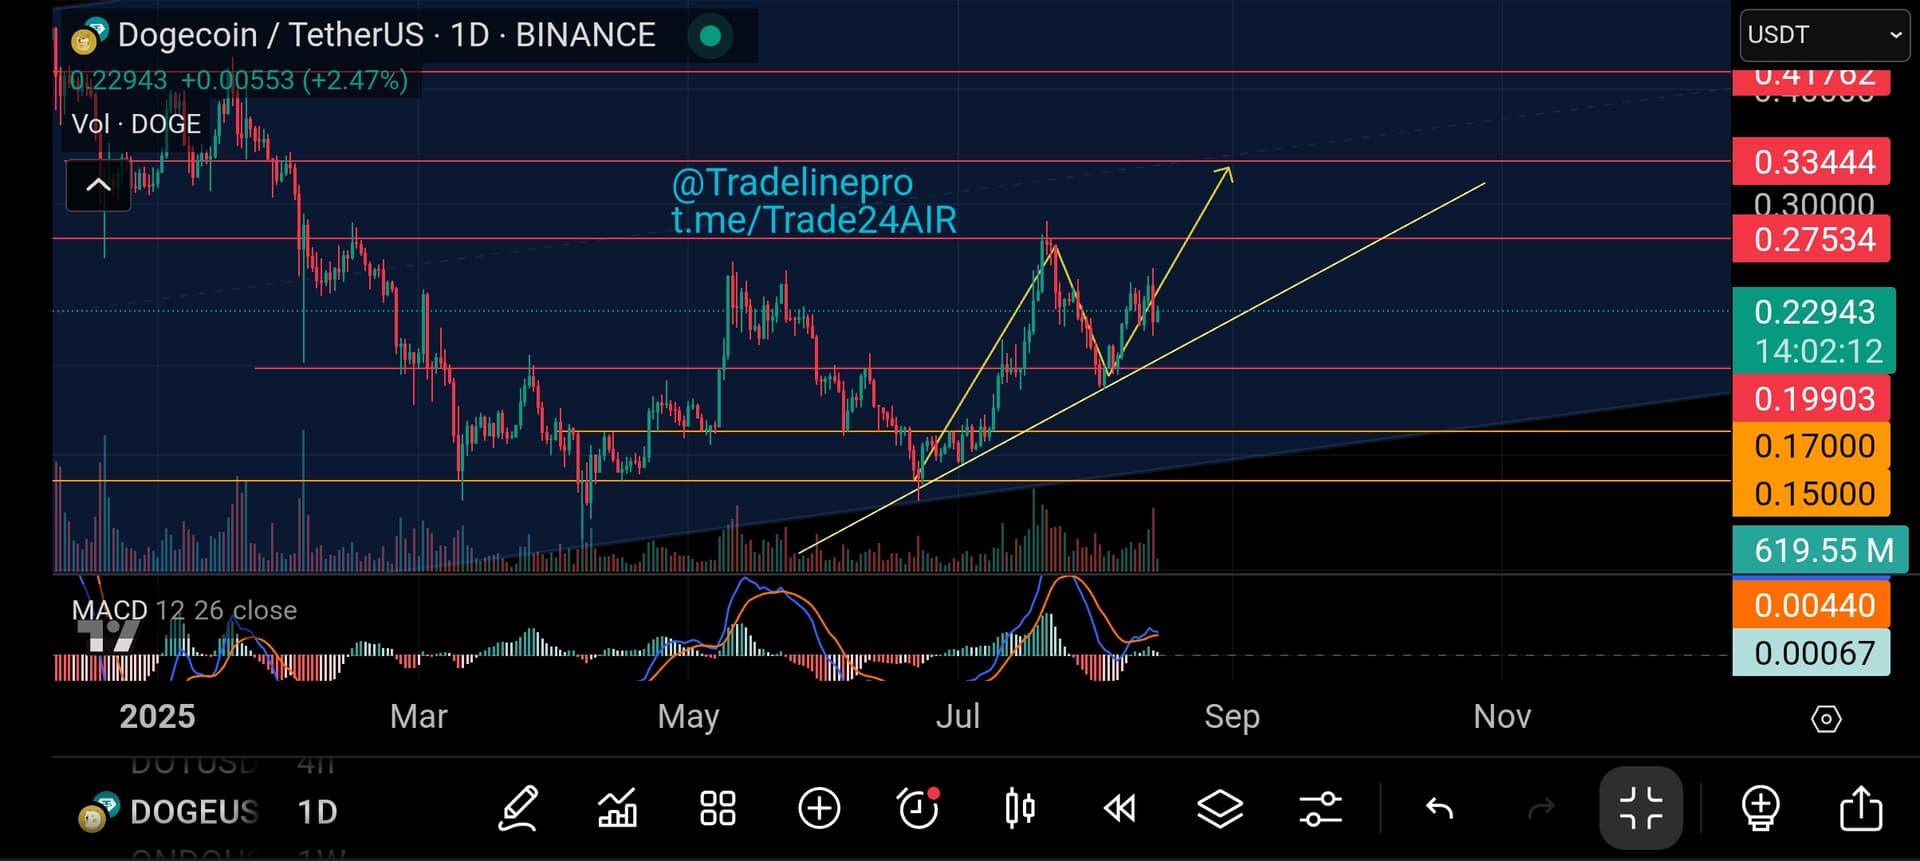Undo the last chart action
This screenshot has height=861, width=1920.
[1439, 808]
